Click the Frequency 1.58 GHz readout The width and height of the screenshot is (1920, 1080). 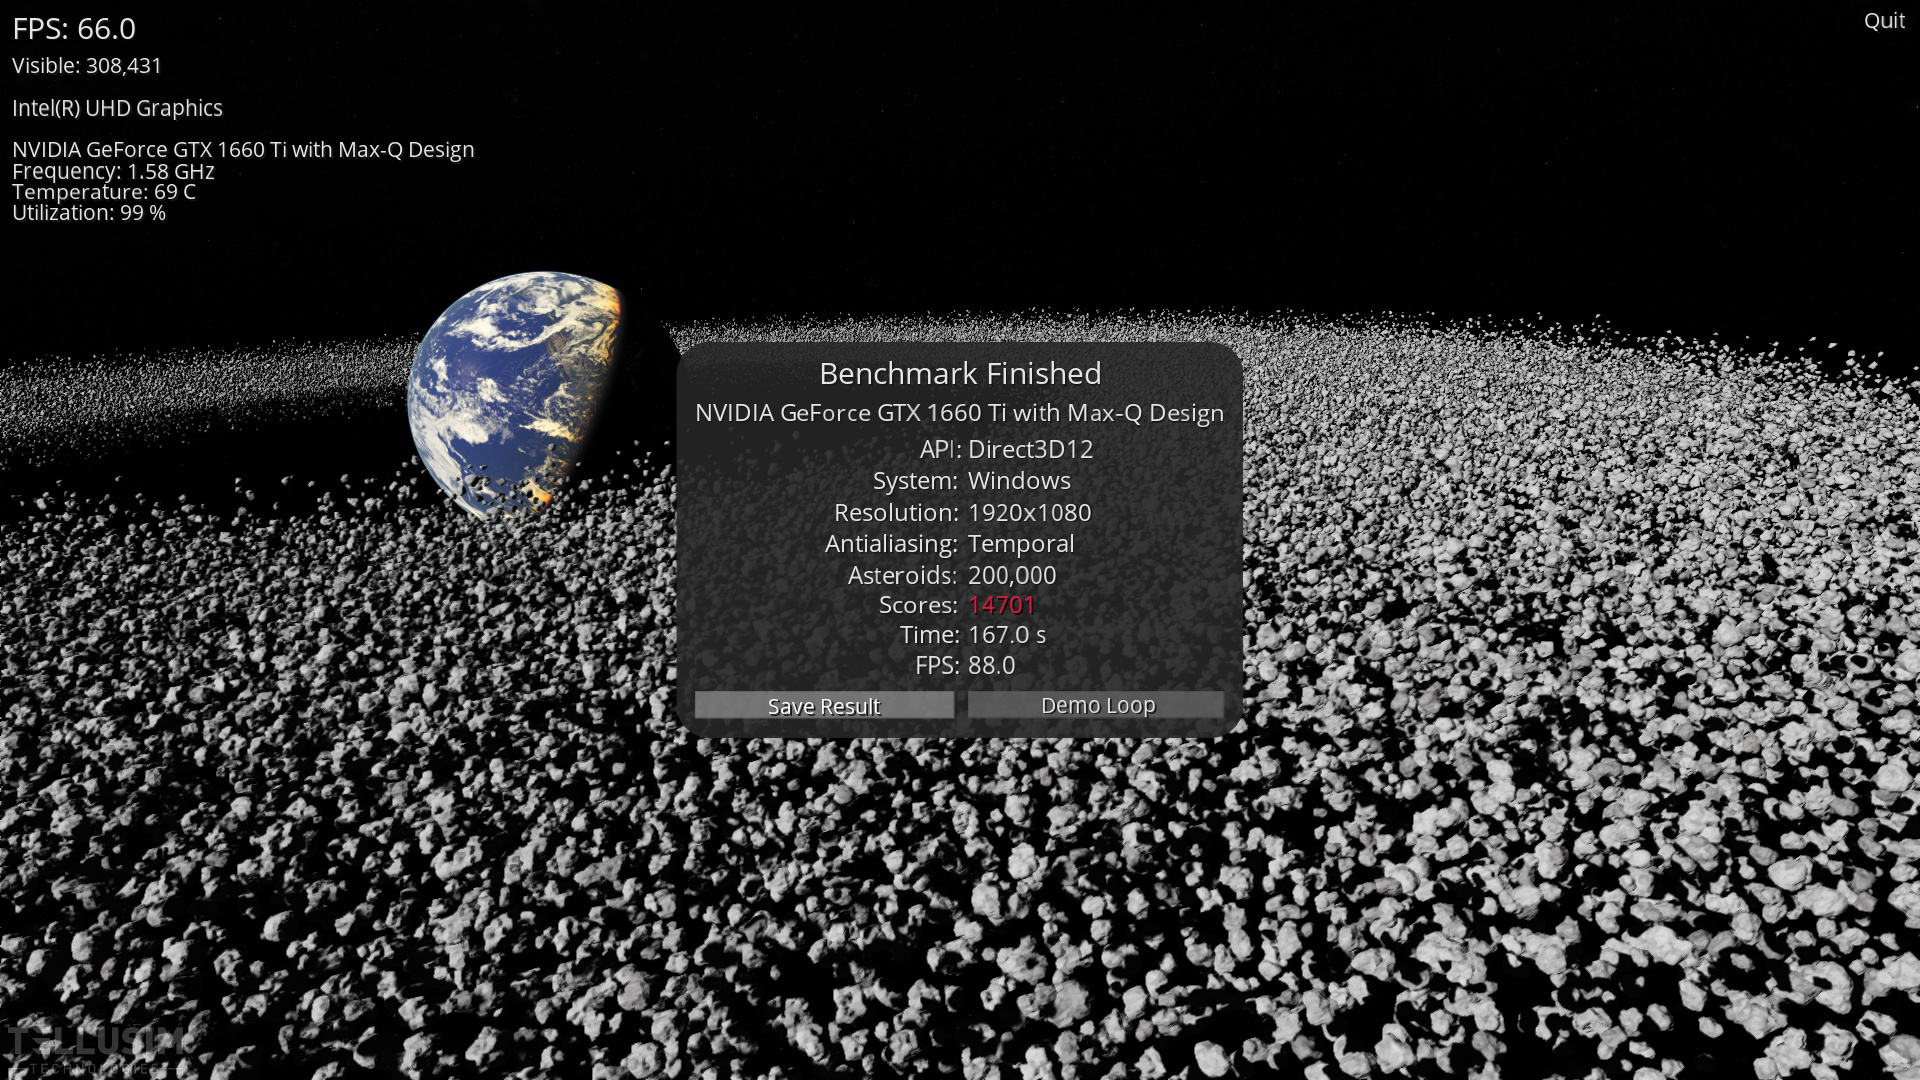(113, 171)
